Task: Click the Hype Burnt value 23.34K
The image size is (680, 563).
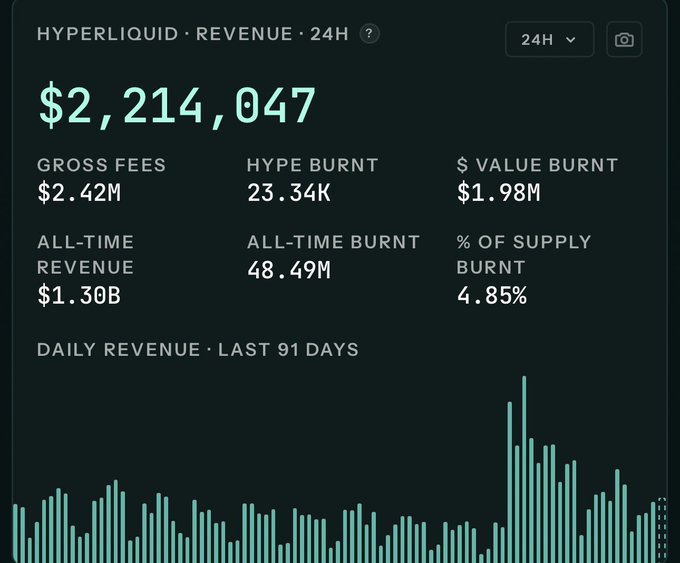Action: pos(289,193)
